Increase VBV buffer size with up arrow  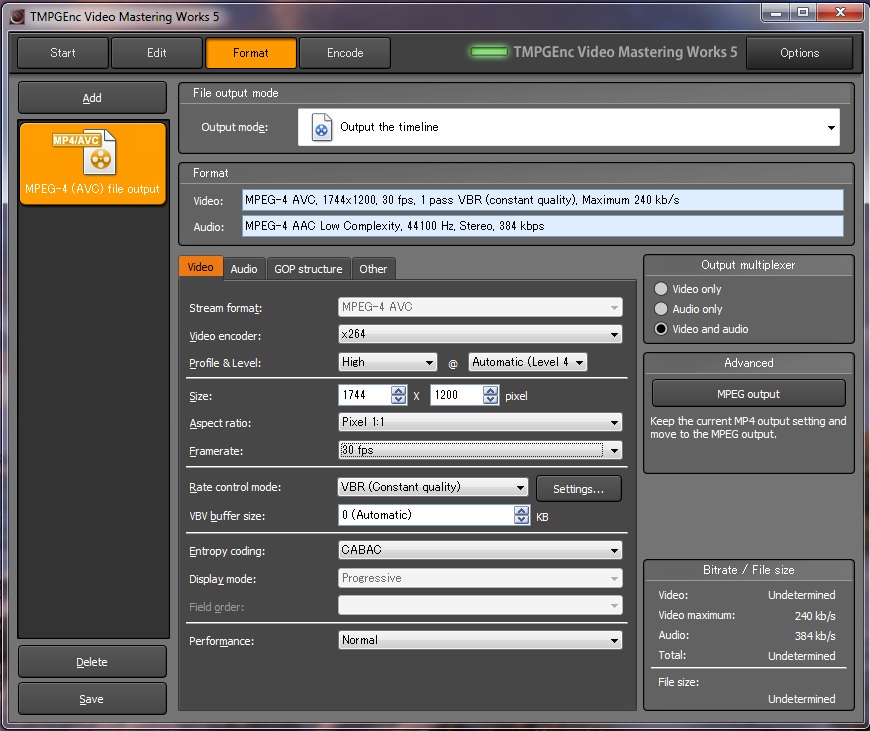[x=522, y=511]
